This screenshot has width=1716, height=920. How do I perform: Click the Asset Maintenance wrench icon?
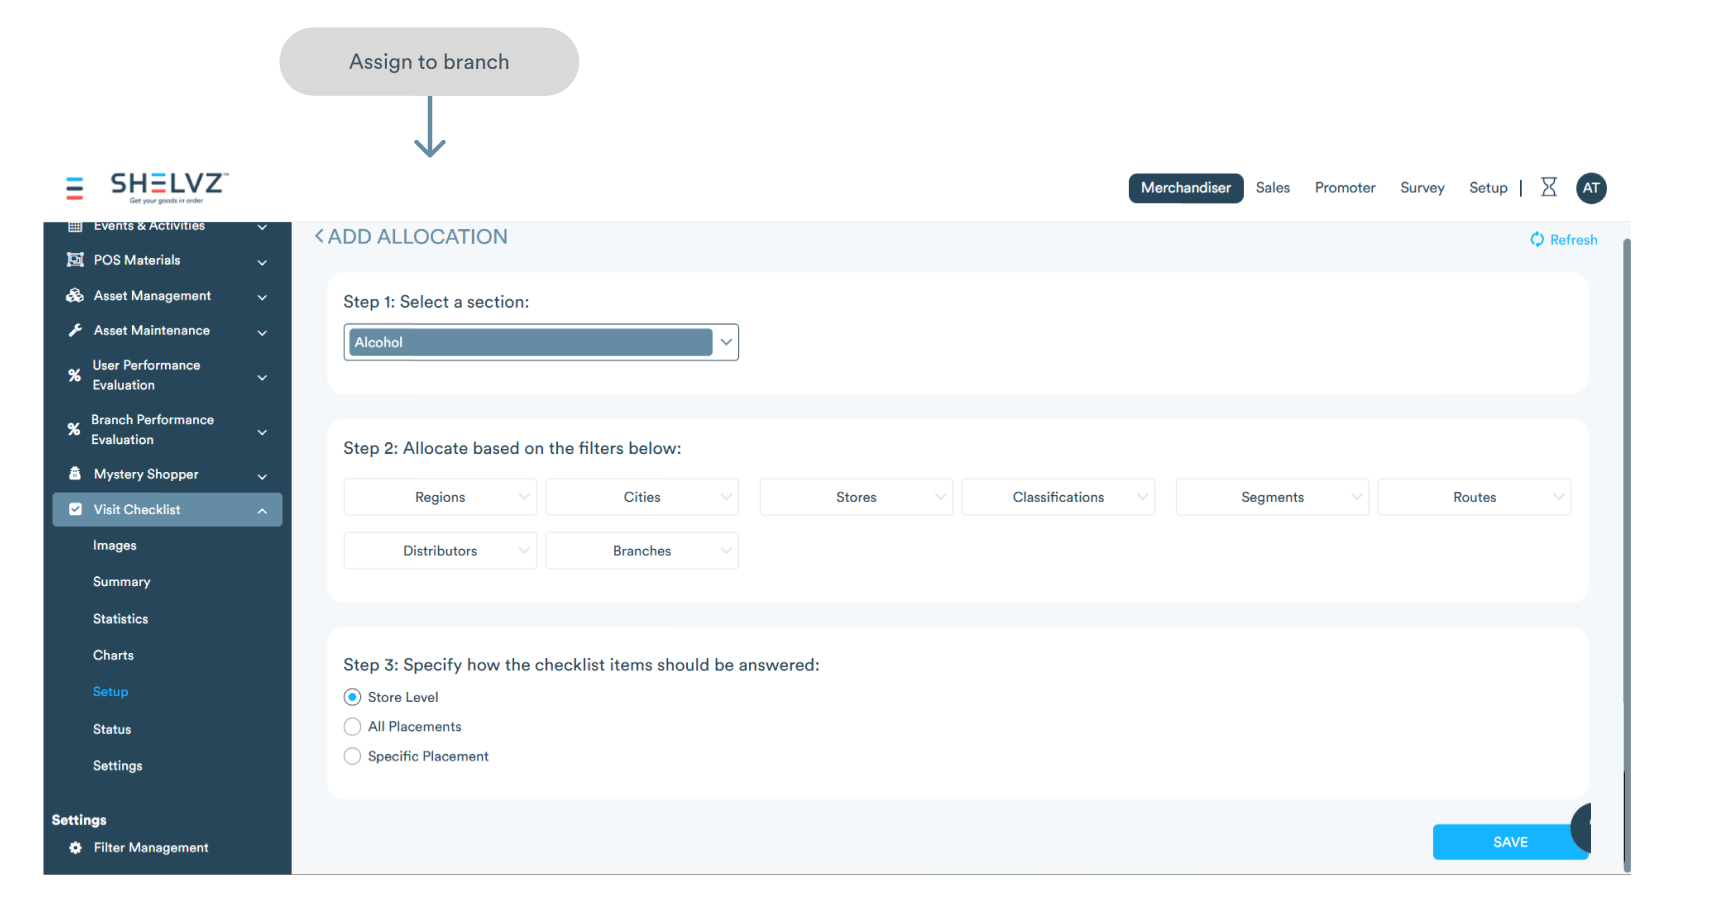tap(75, 331)
